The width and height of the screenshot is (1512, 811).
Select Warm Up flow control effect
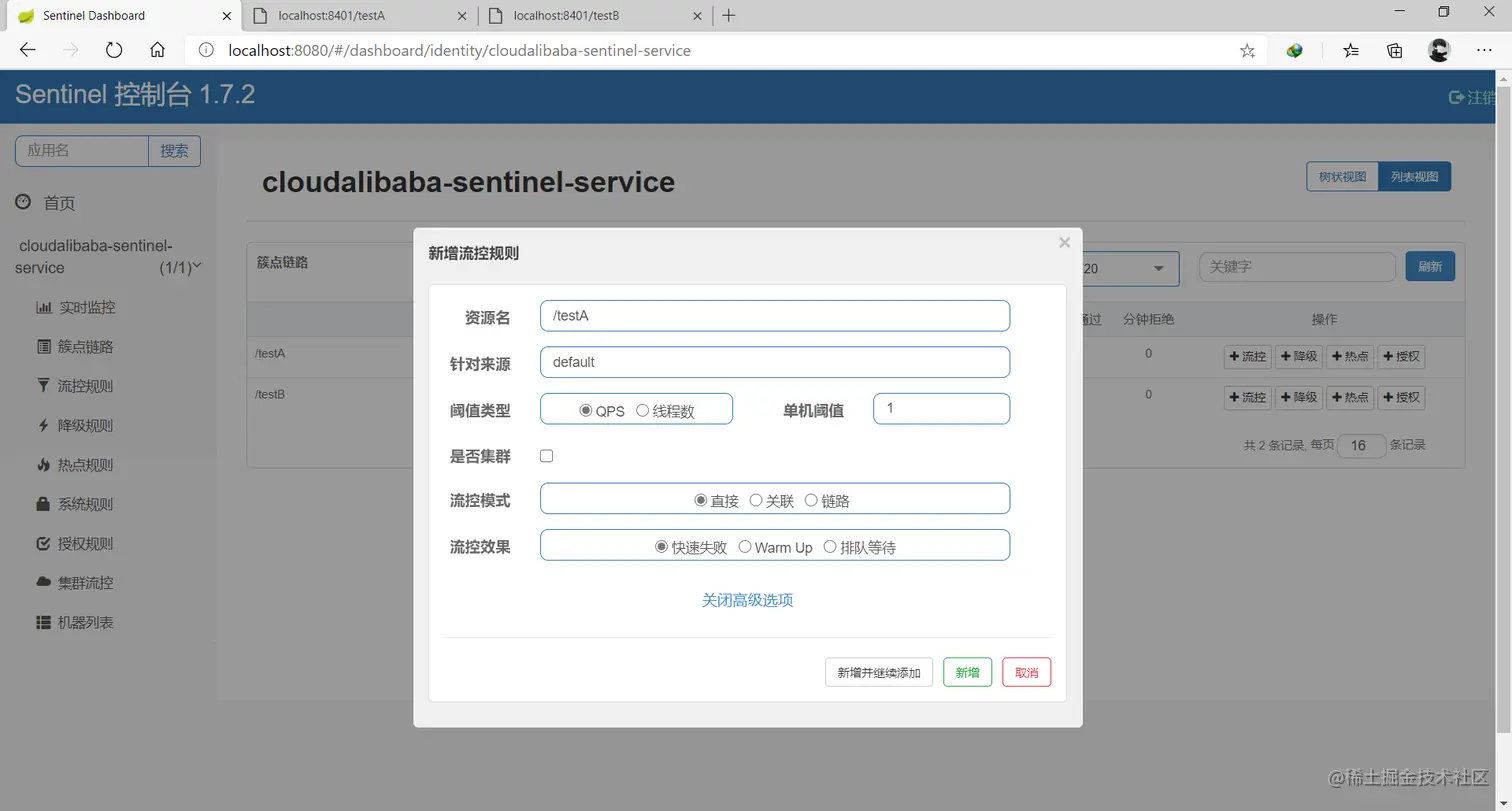coord(745,547)
